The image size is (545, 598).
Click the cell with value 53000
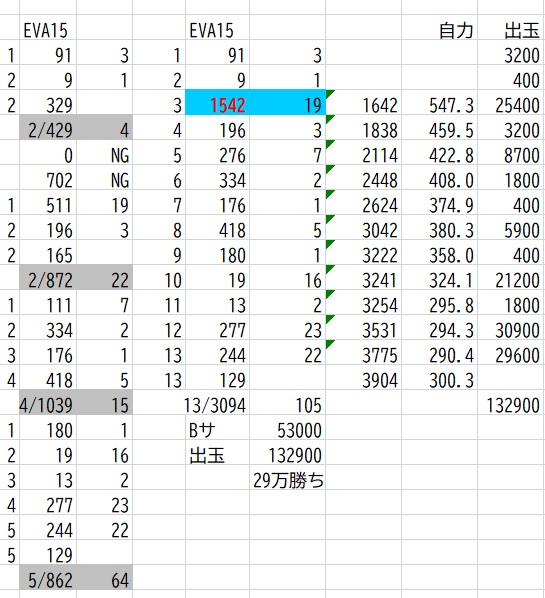[288, 430]
